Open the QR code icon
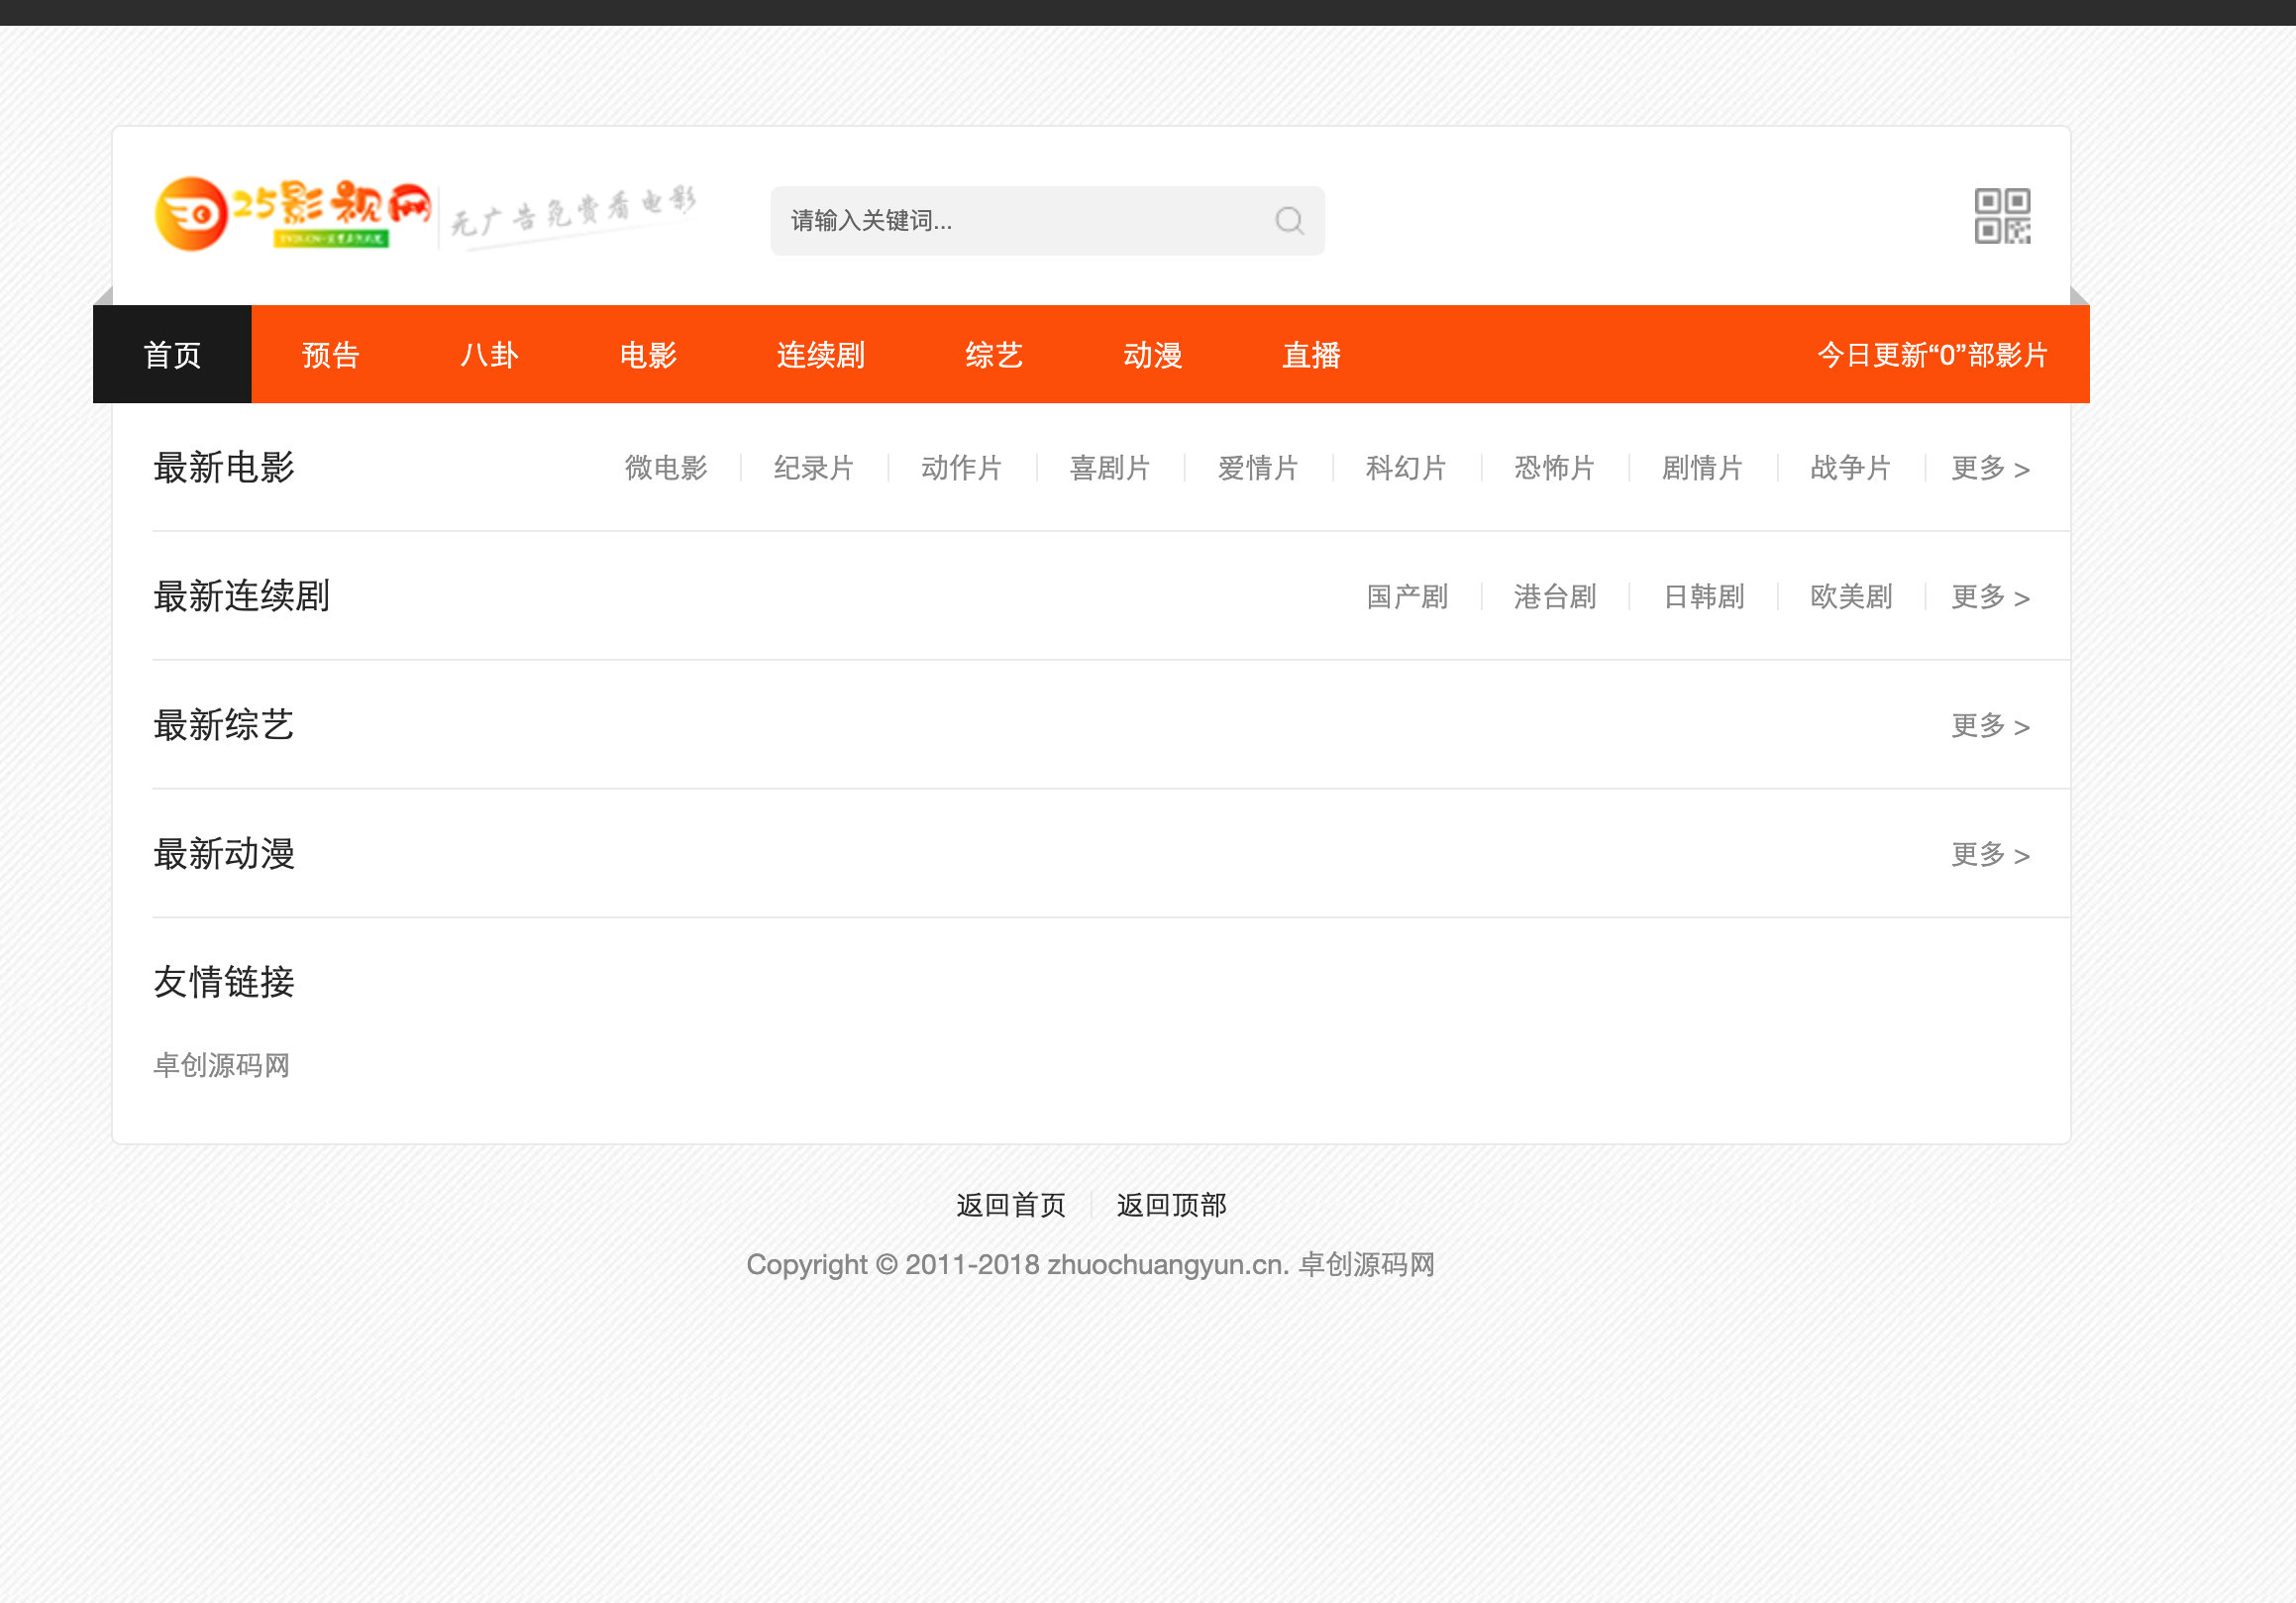2296x1603 pixels. point(2002,216)
